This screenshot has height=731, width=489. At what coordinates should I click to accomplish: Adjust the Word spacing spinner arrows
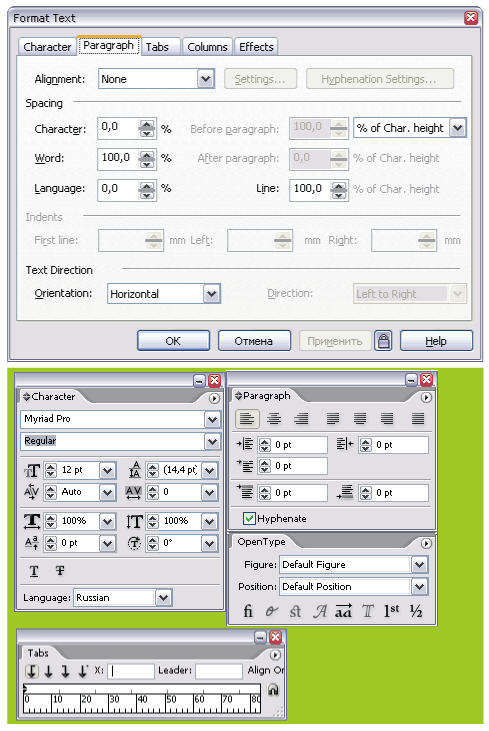(147, 159)
